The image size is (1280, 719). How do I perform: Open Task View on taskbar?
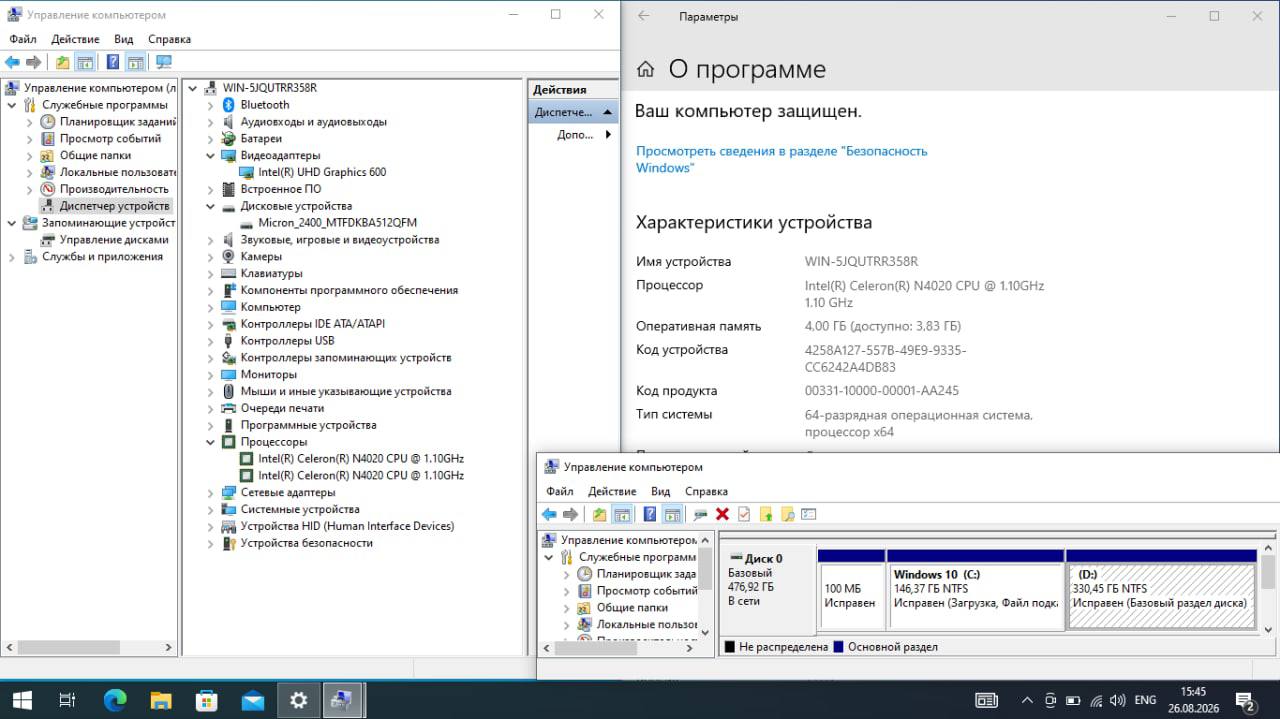pos(67,700)
